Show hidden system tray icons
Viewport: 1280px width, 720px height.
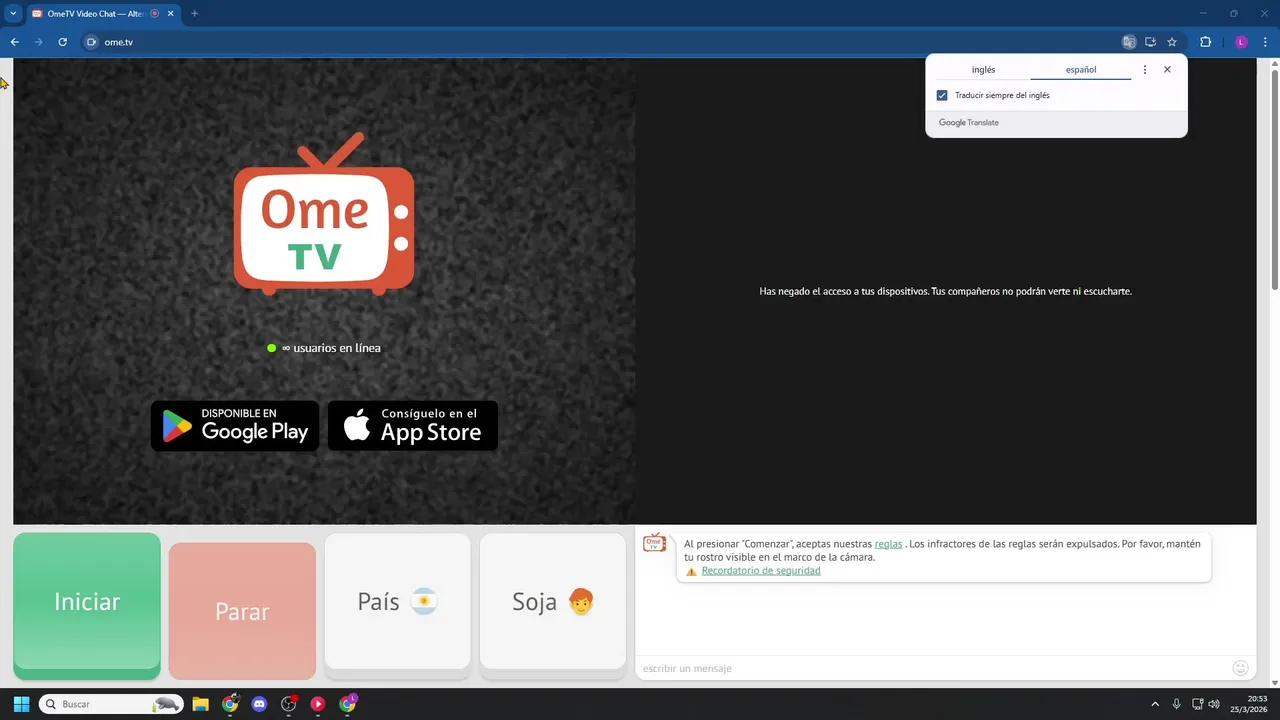[1155, 704]
